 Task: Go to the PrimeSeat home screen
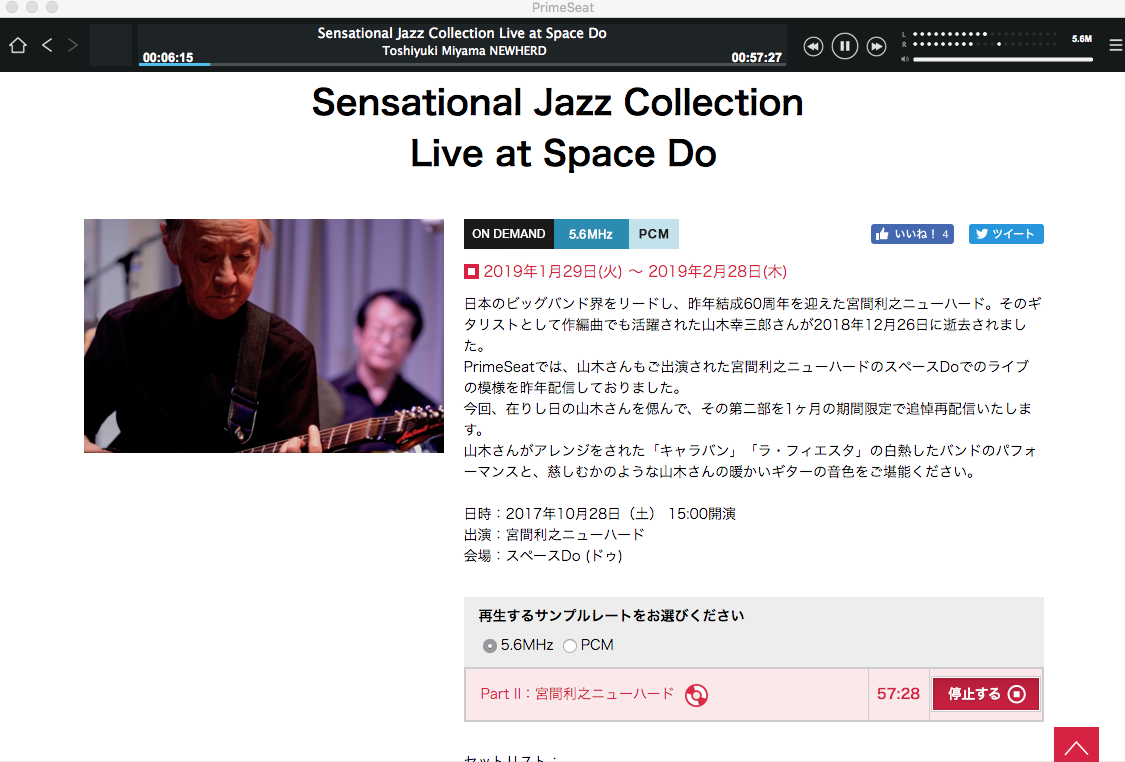[18, 45]
